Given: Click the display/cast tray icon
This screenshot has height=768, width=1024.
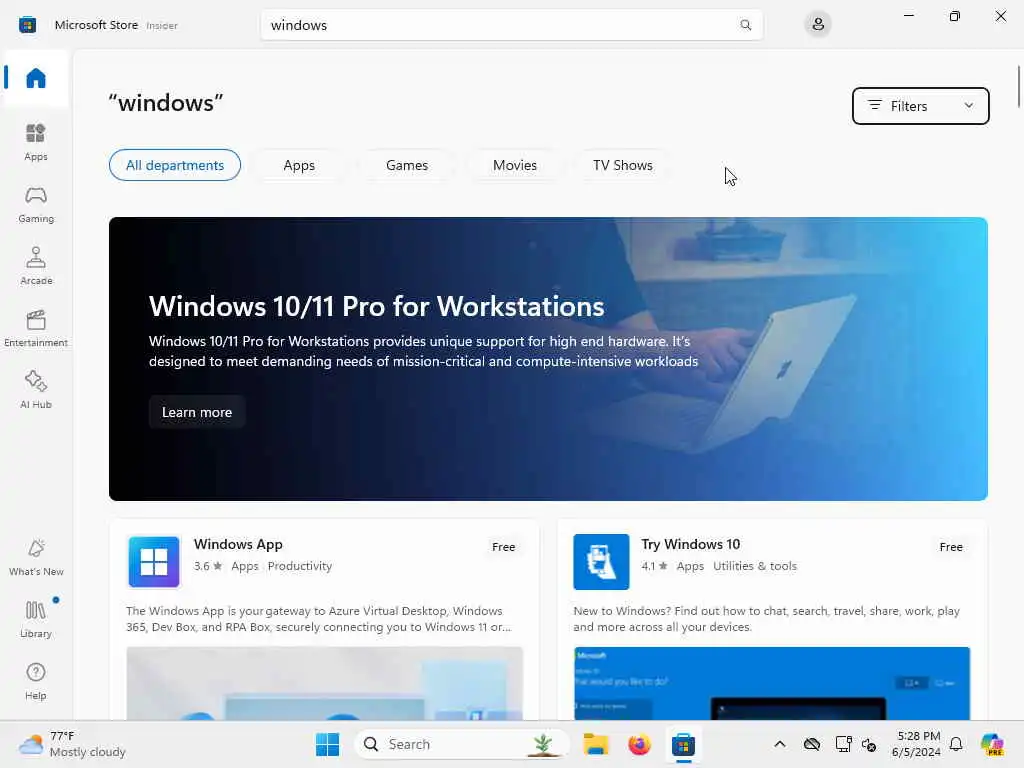Looking at the screenshot, I should 843,744.
